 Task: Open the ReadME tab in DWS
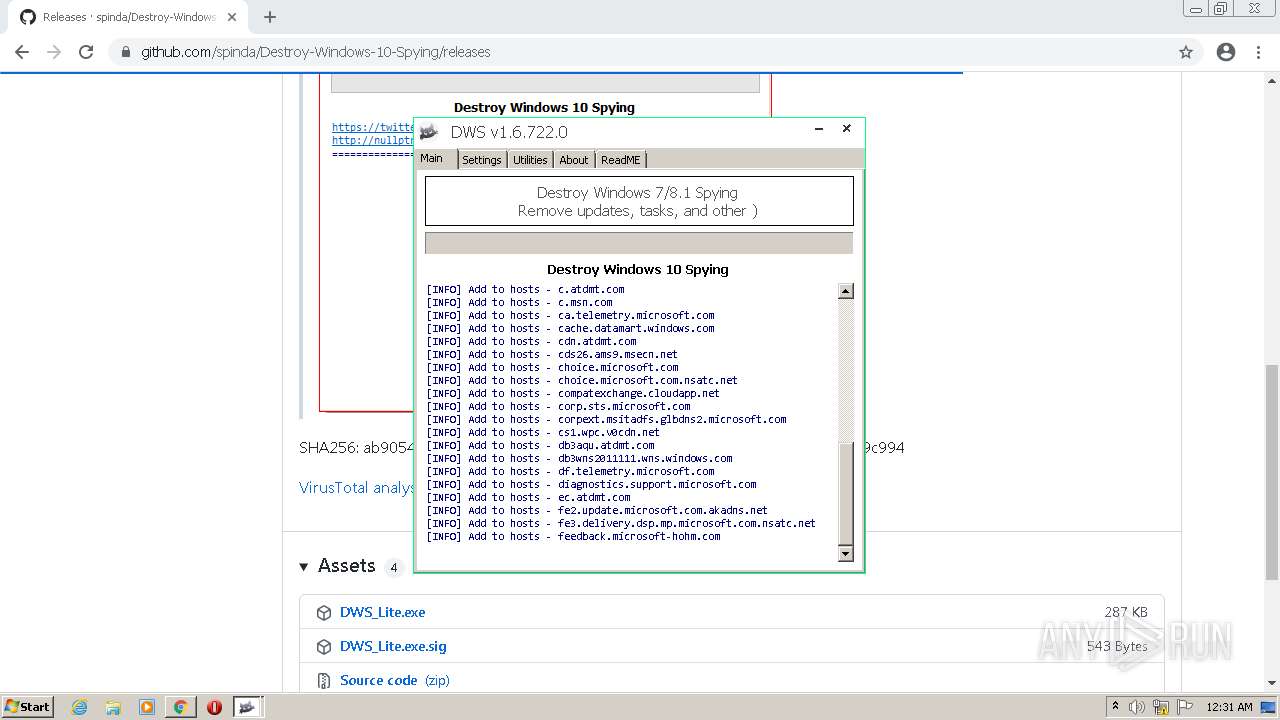tap(621, 160)
